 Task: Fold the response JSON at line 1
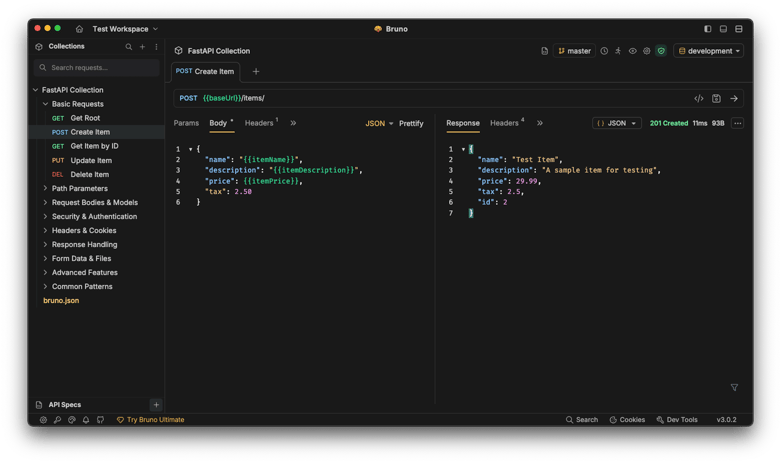click(x=463, y=149)
